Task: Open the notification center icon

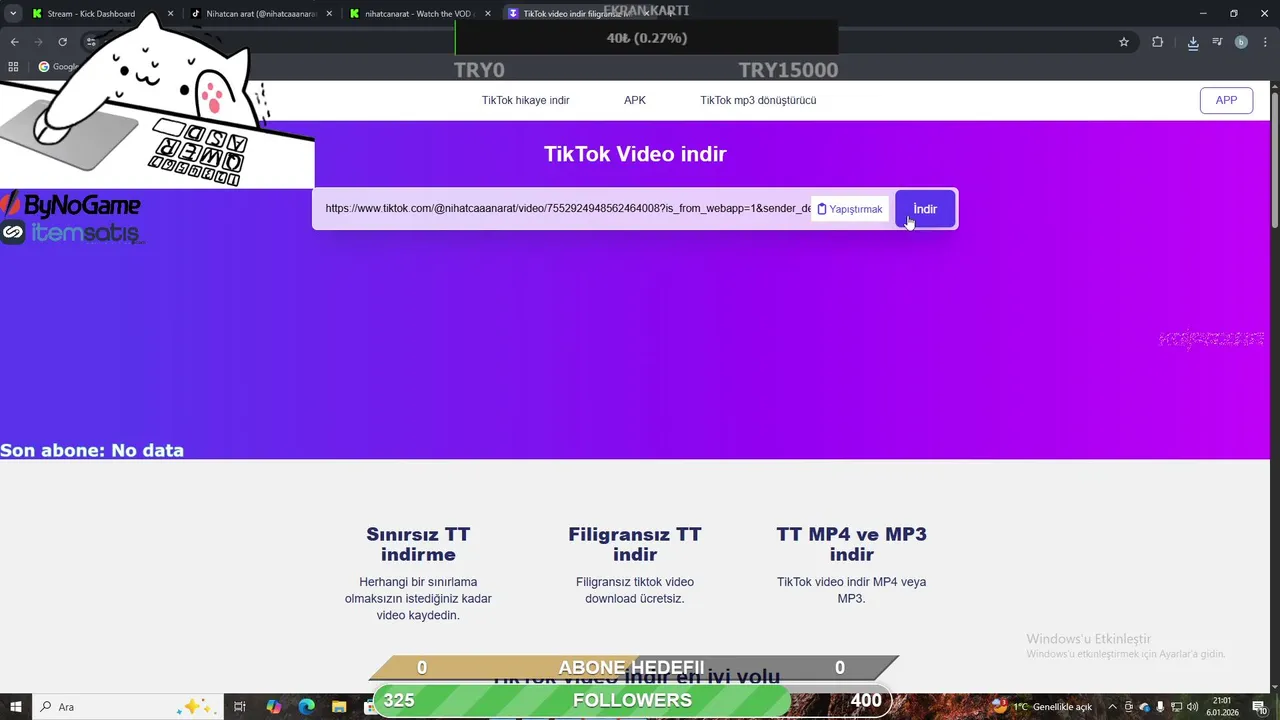Action: pyautogui.click(x=1259, y=707)
